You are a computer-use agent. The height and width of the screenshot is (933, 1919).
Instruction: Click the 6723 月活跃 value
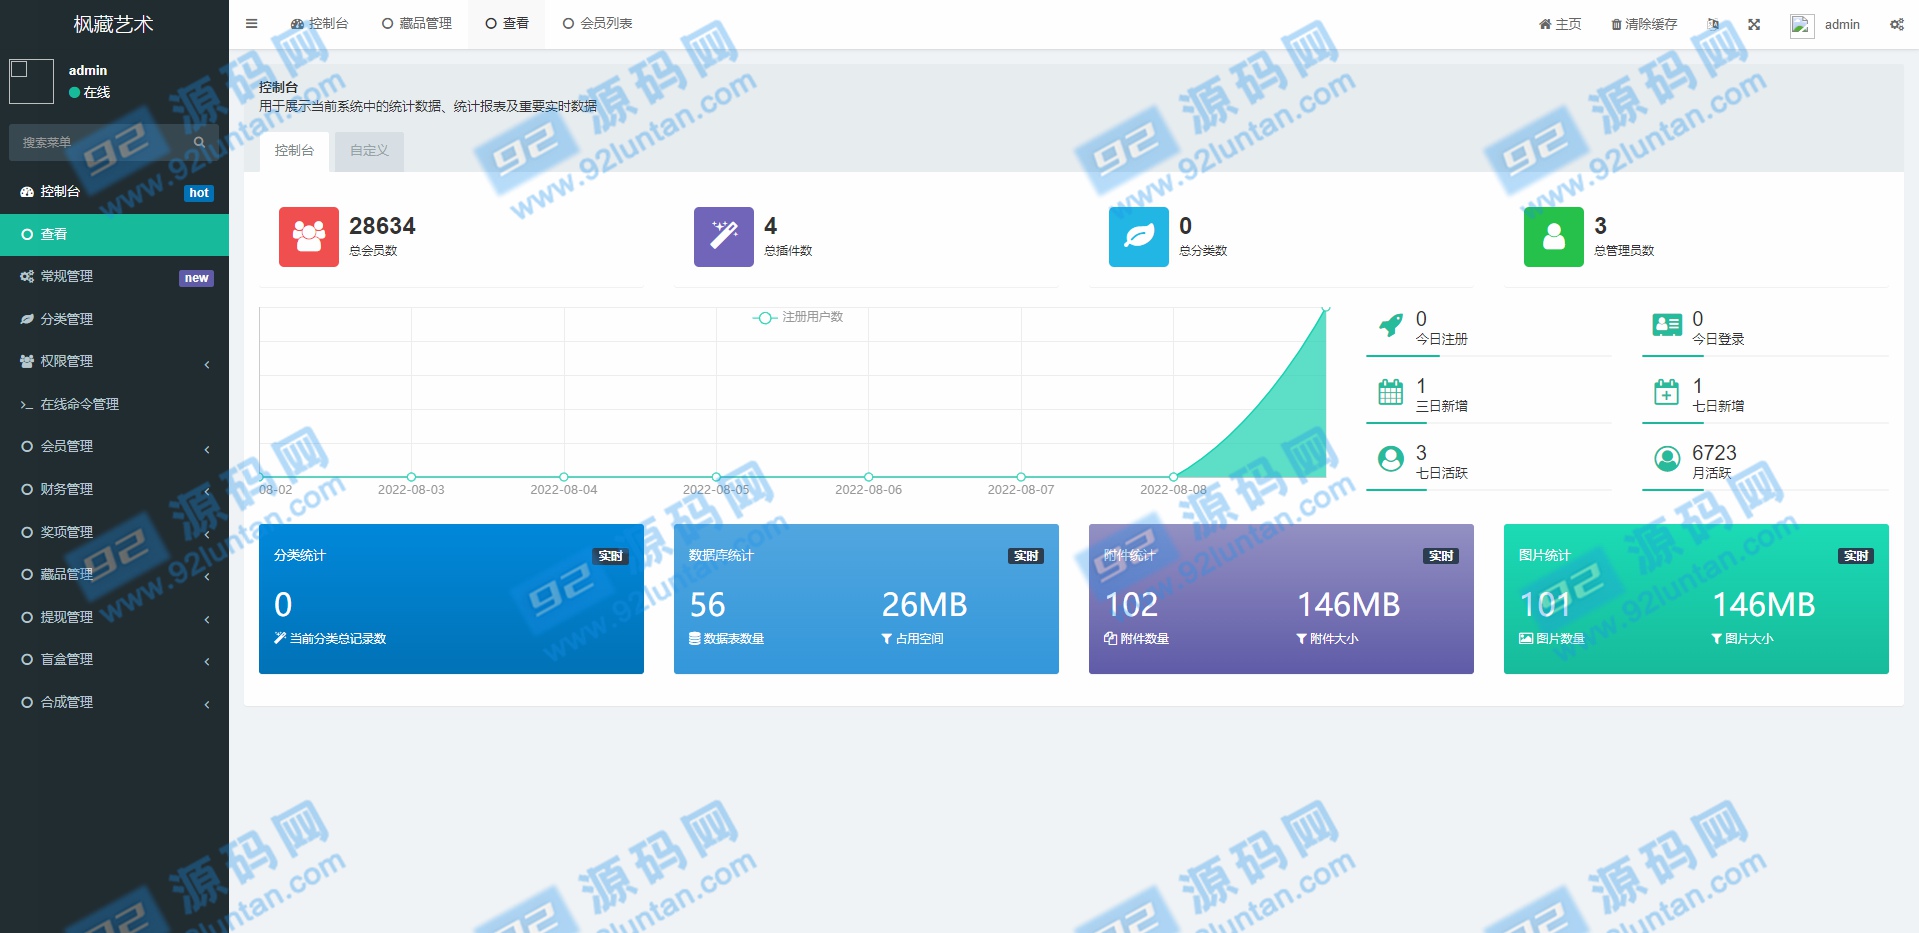point(1714,453)
